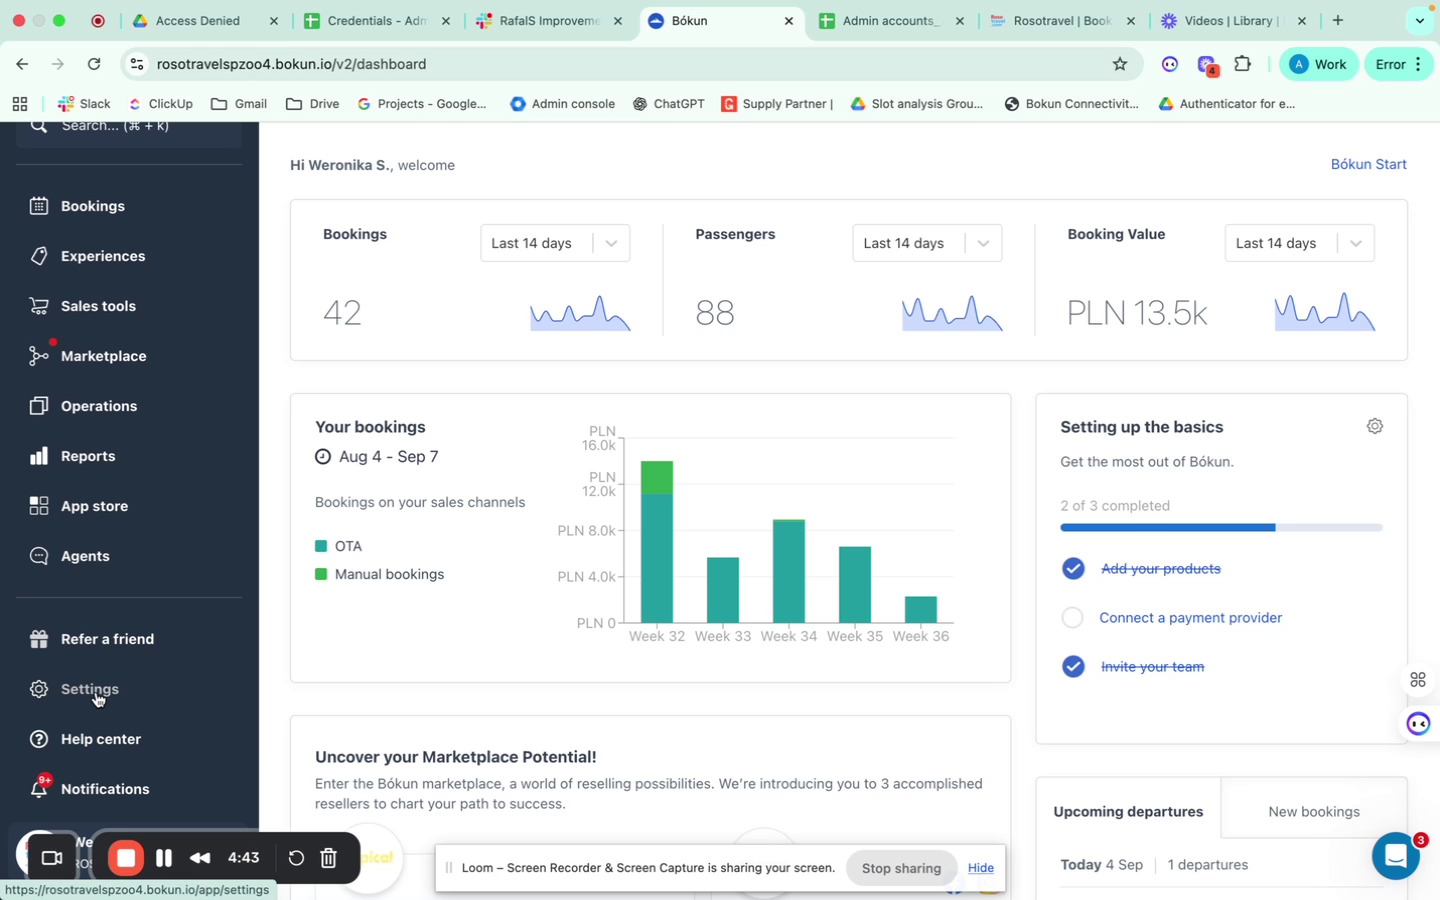1440x900 pixels.
Task: Open the Notifications bell icon
Action: [x=39, y=789]
